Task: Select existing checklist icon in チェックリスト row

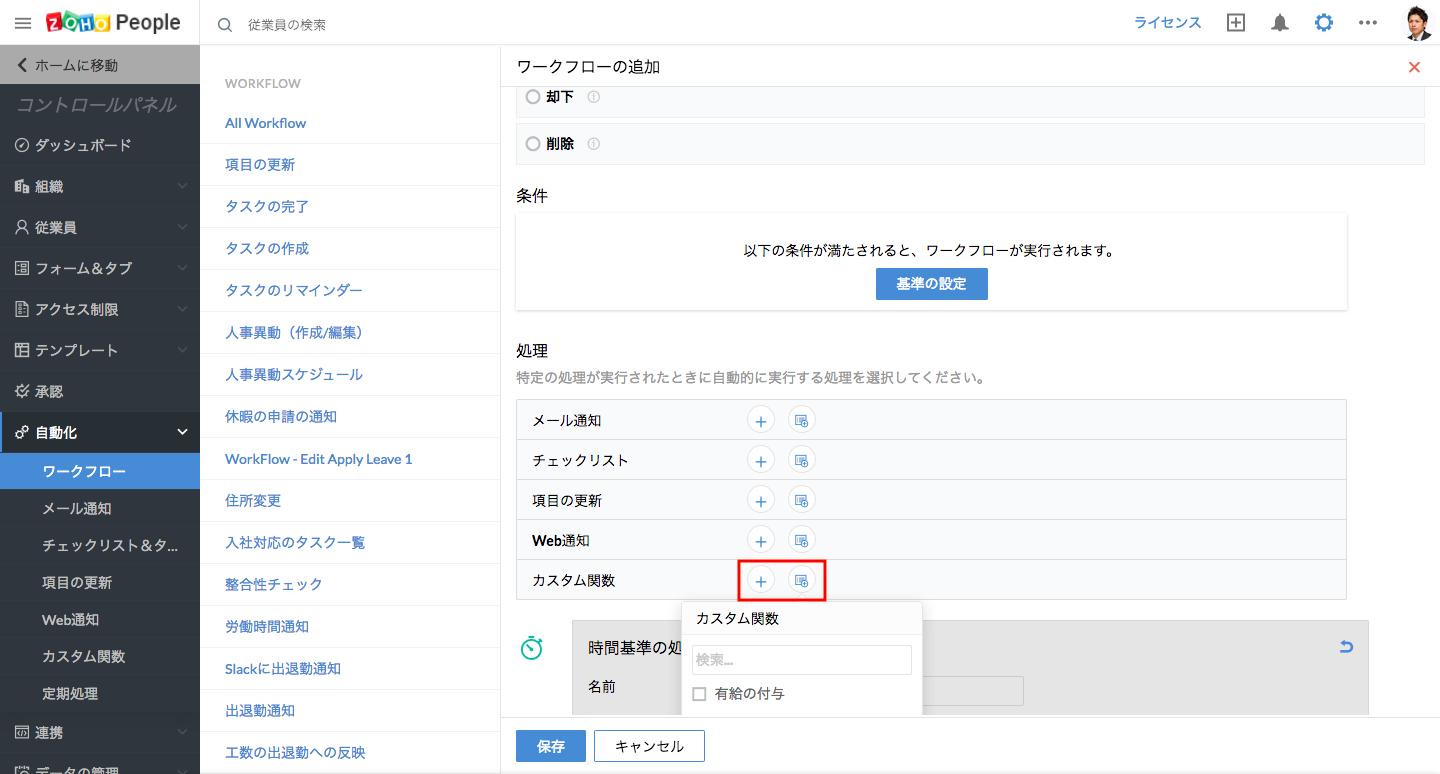Action: coord(801,461)
